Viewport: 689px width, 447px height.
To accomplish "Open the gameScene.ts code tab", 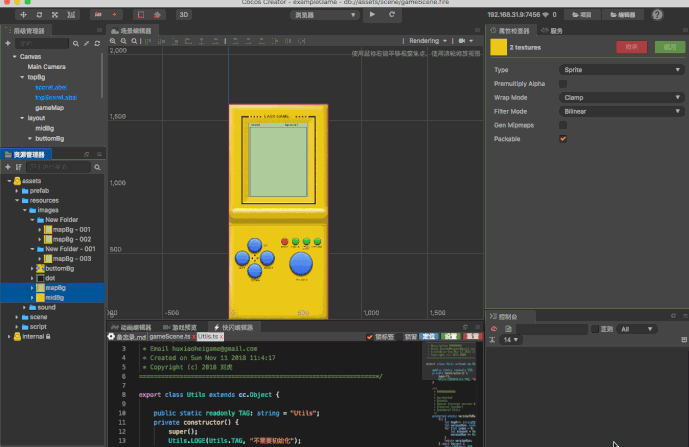I will (x=170, y=337).
